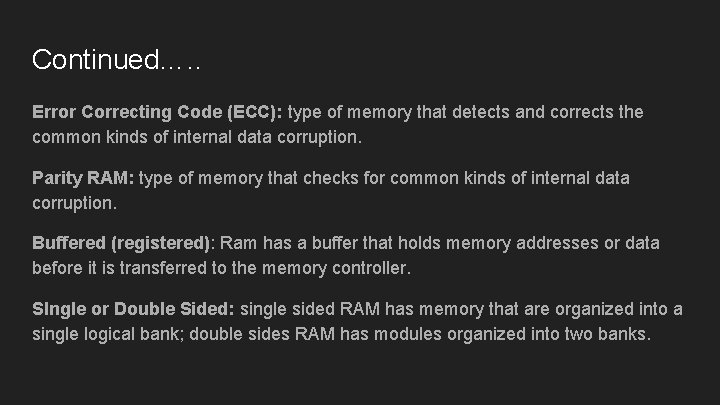Click the text 'double sides RAM has modules'
The width and height of the screenshot is (720, 405).
click(x=294, y=332)
